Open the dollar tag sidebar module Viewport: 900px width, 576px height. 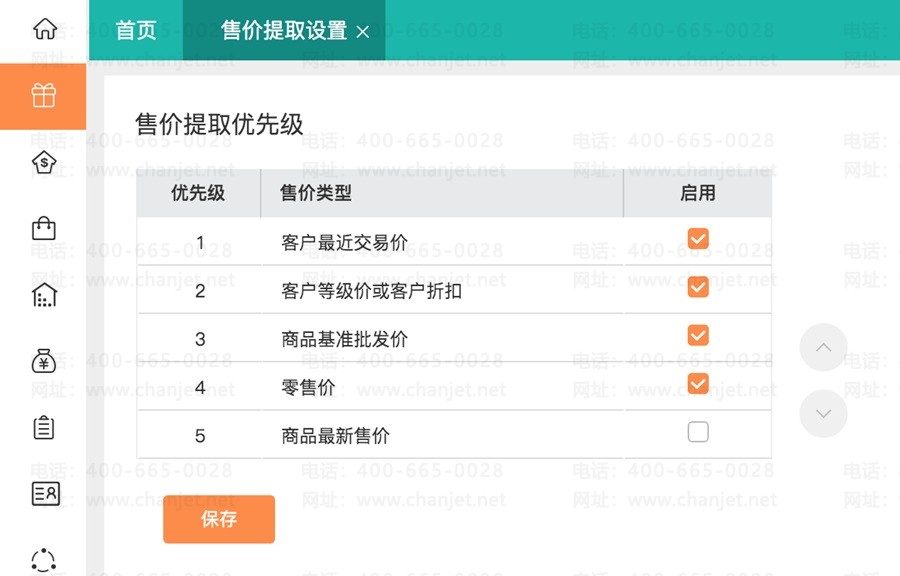coord(44,162)
